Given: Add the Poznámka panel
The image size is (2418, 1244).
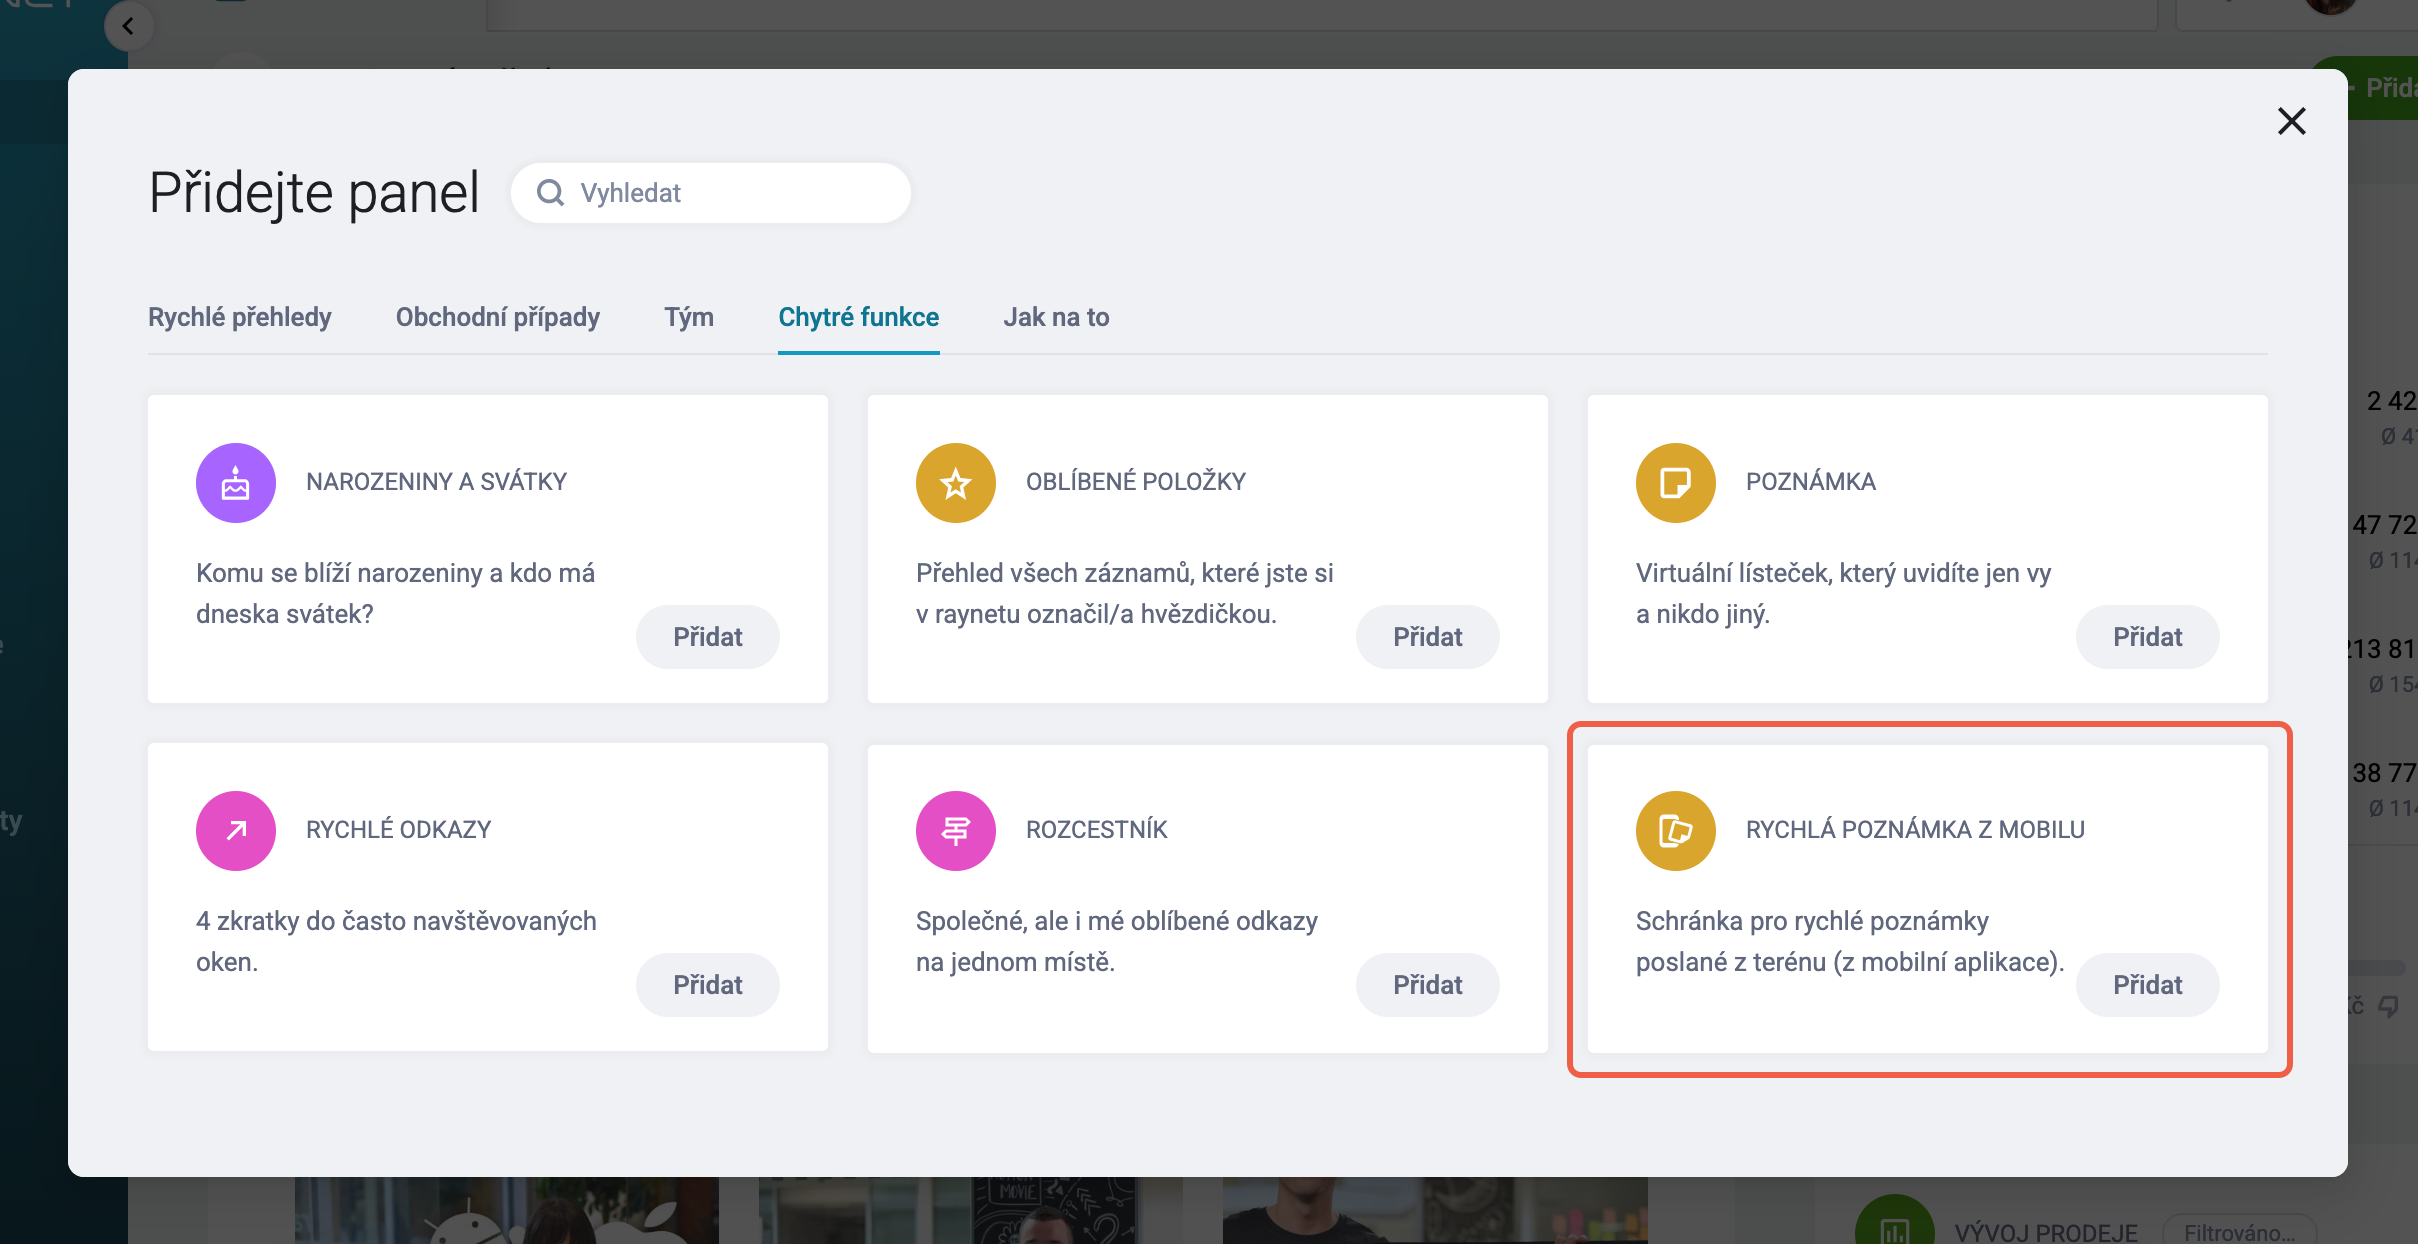Looking at the screenshot, I should (2147, 637).
